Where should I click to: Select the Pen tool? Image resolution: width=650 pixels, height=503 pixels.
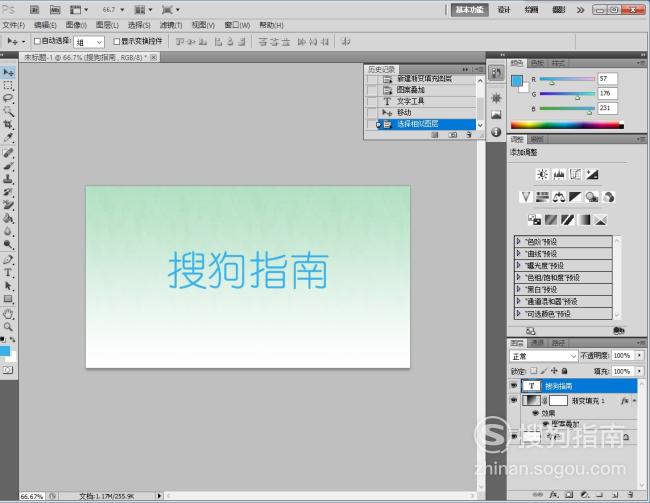(8, 260)
